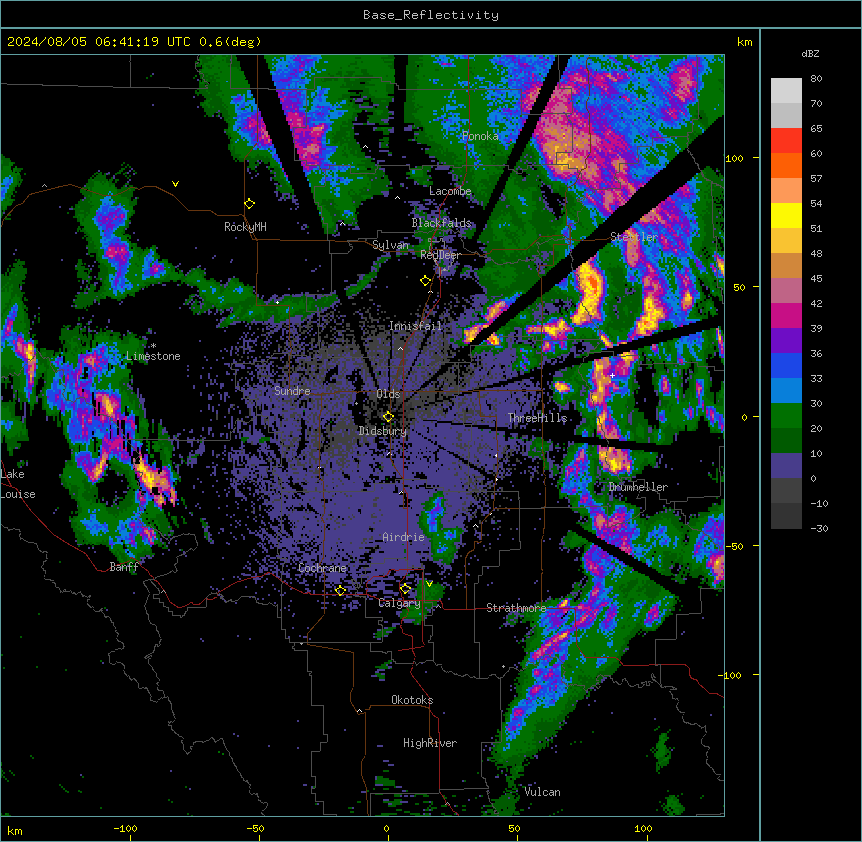The height and width of the screenshot is (842, 862).
Task: Pick the bright yellow 51-54 dBZ legend swatch
Action: click(786, 216)
